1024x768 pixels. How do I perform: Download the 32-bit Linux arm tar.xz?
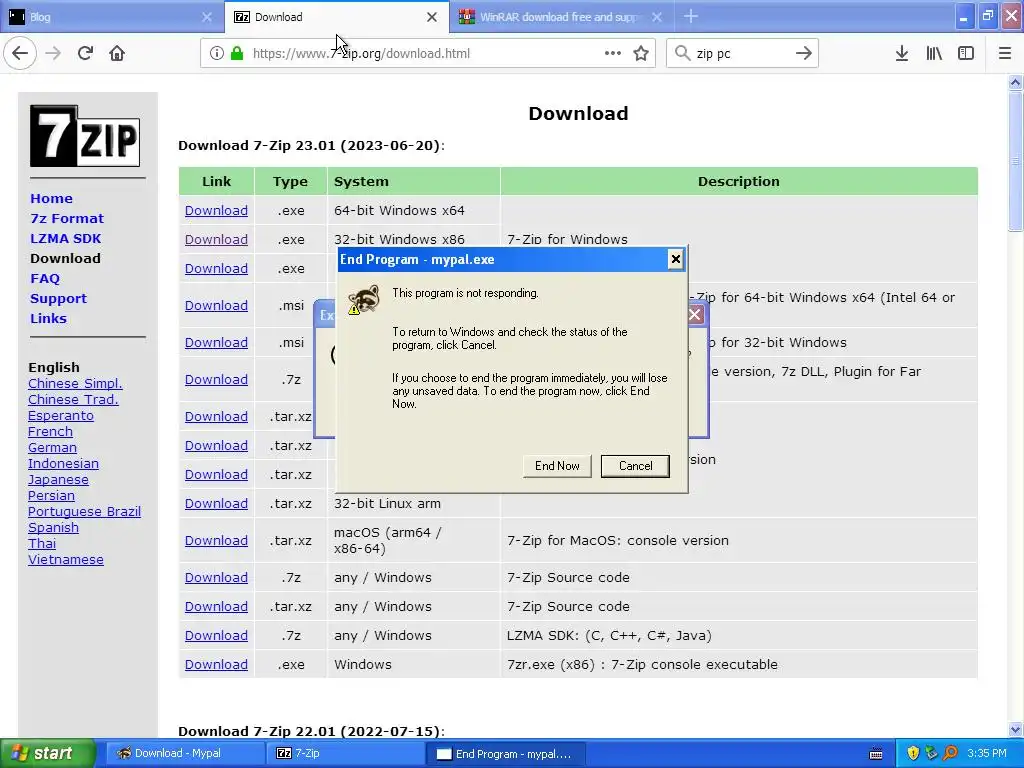[x=216, y=504]
